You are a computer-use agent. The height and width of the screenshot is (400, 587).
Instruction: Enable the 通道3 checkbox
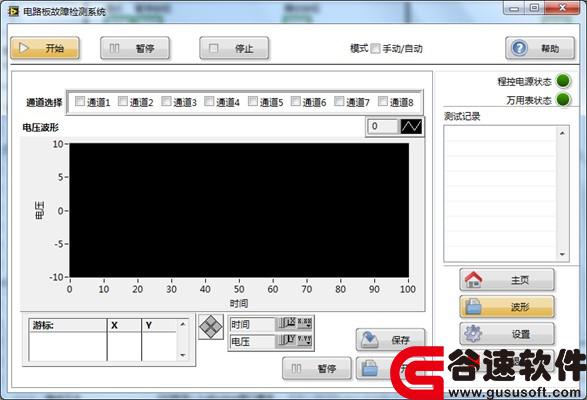[166, 101]
